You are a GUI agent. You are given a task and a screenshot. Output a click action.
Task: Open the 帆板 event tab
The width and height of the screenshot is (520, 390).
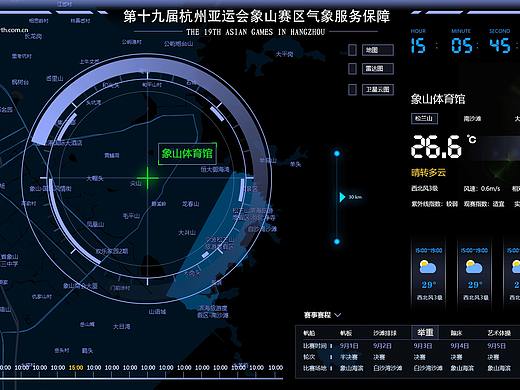[346, 333]
